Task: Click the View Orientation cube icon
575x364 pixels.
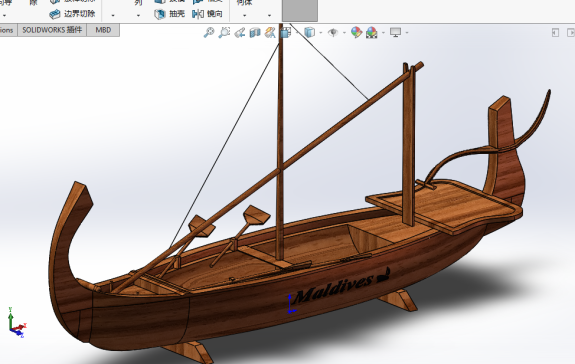Action: click(286, 32)
